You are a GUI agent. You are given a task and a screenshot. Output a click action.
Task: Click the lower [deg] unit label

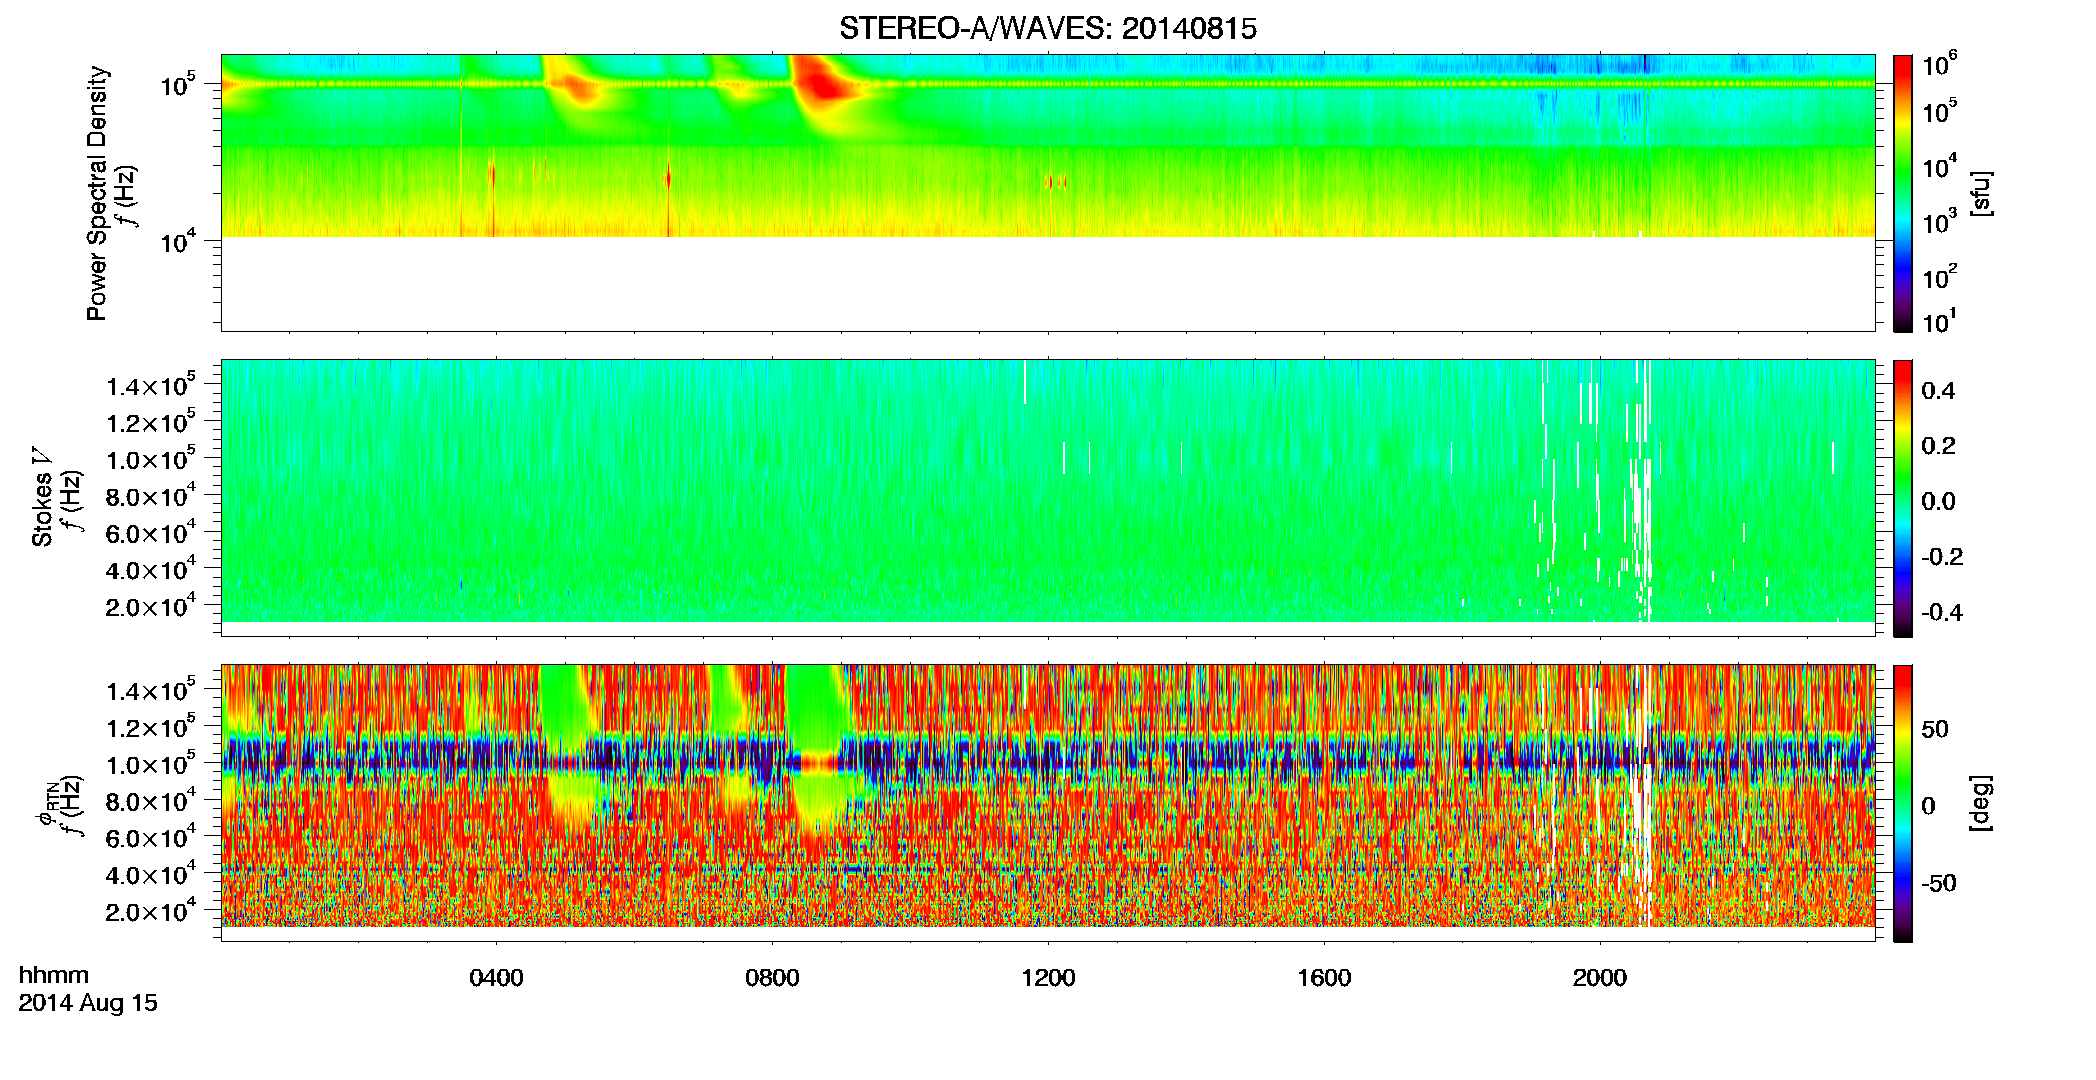pyautogui.click(x=1982, y=803)
